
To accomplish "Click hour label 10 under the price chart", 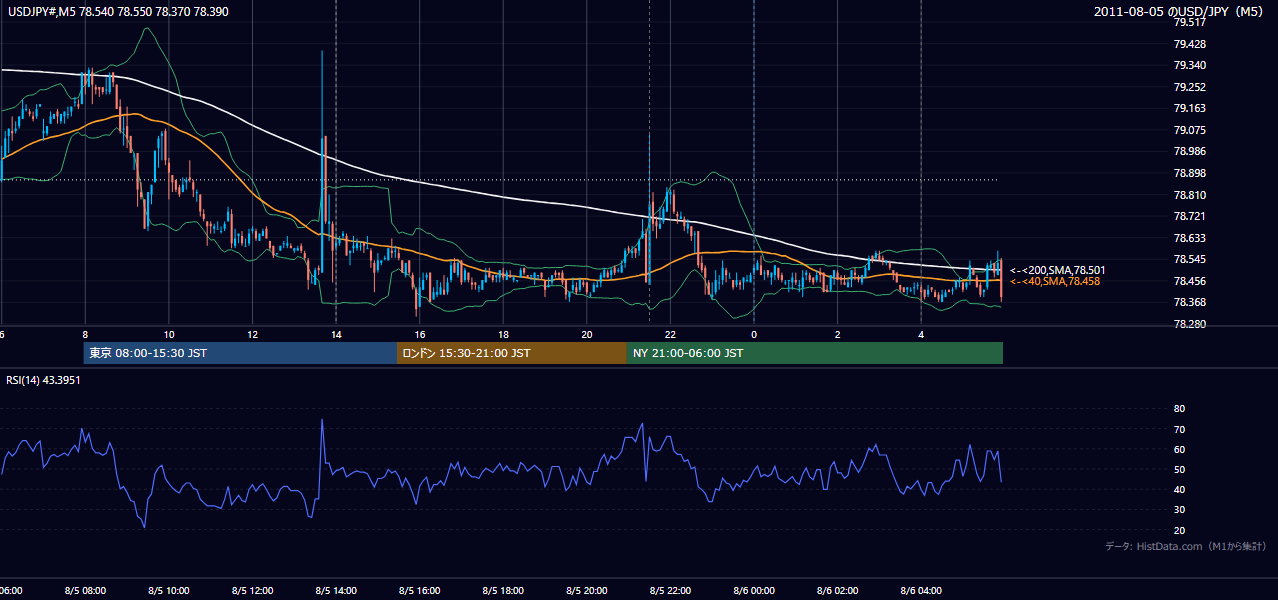I will (169, 335).
